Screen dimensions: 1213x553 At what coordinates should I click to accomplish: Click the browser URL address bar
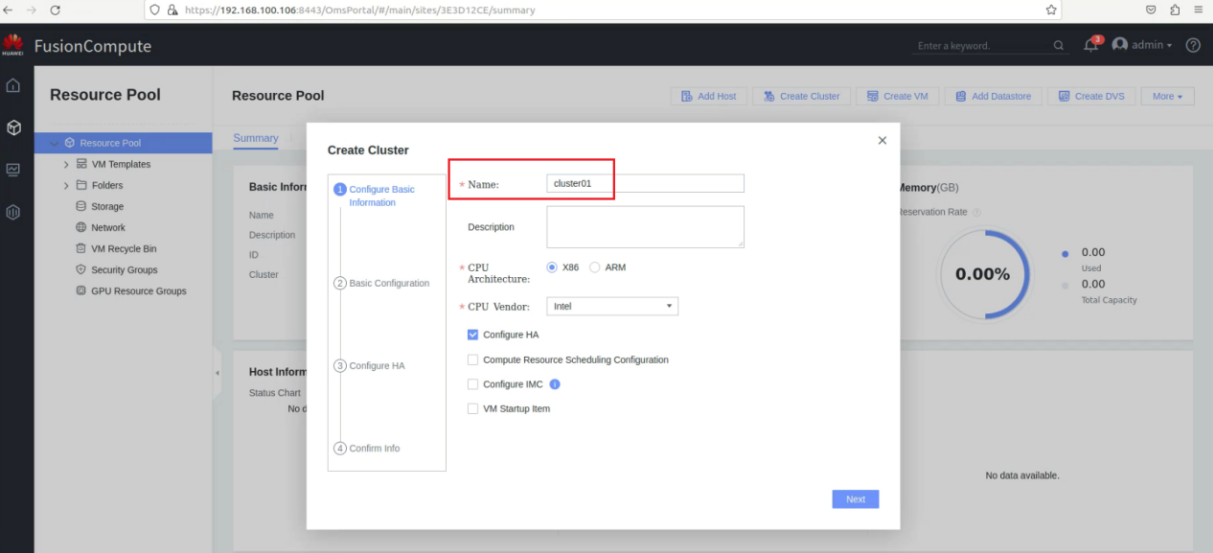pos(600,10)
